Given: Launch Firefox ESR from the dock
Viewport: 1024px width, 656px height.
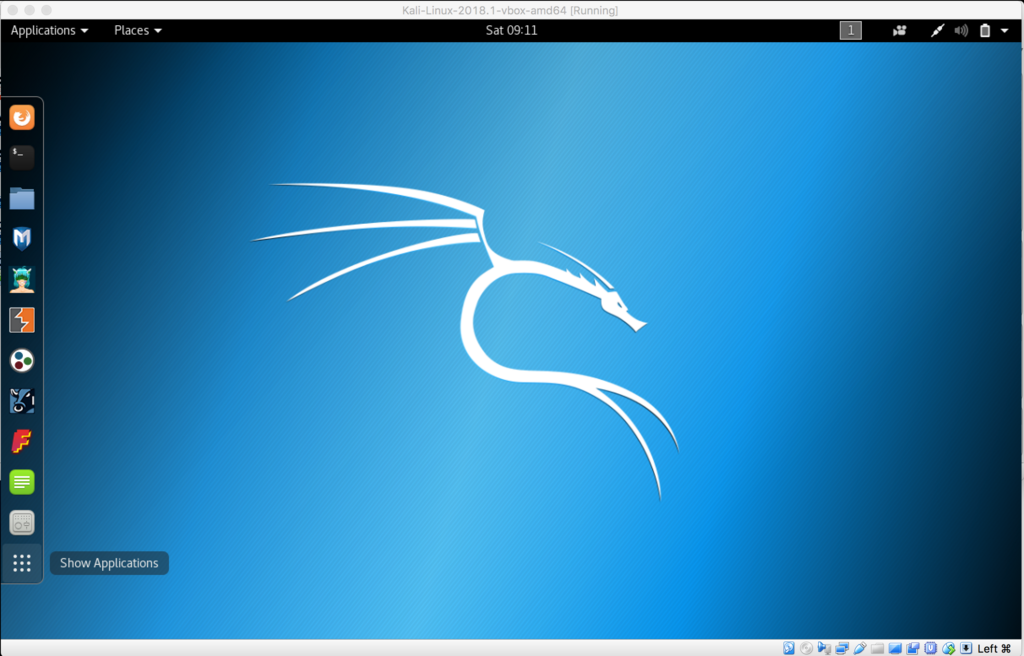Looking at the screenshot, I should pyautogui.click(x=22, y=118).
